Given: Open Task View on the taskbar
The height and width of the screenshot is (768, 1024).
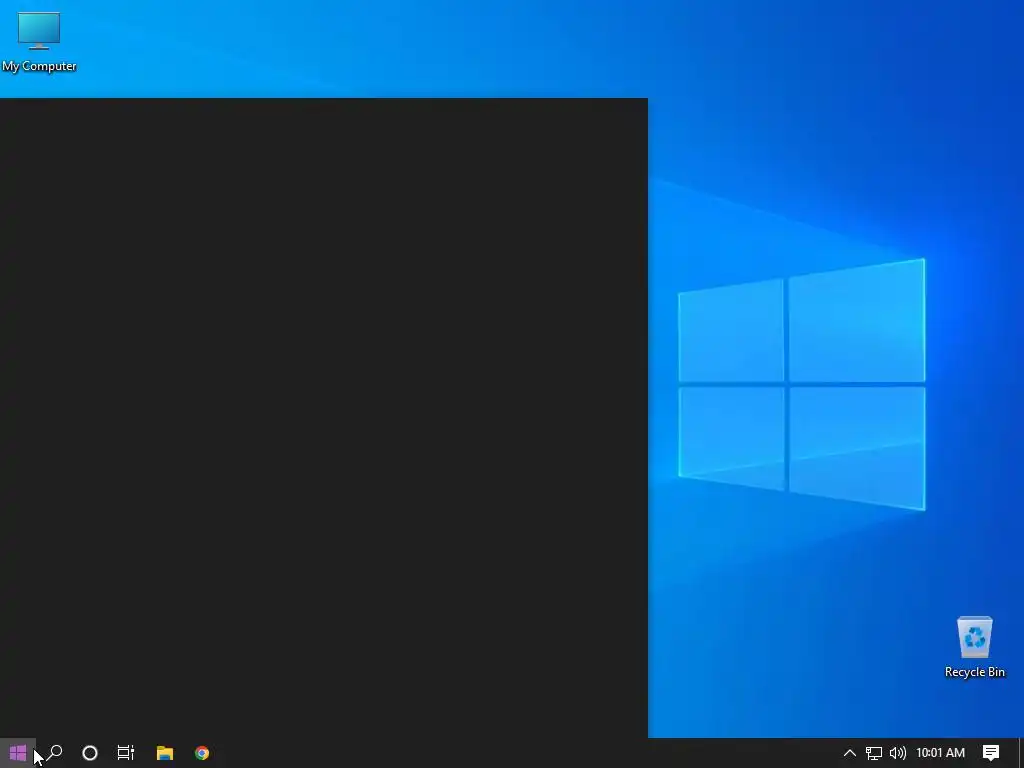Looking at the screenshot, I should pyautogui.click(x=125, y=753).
